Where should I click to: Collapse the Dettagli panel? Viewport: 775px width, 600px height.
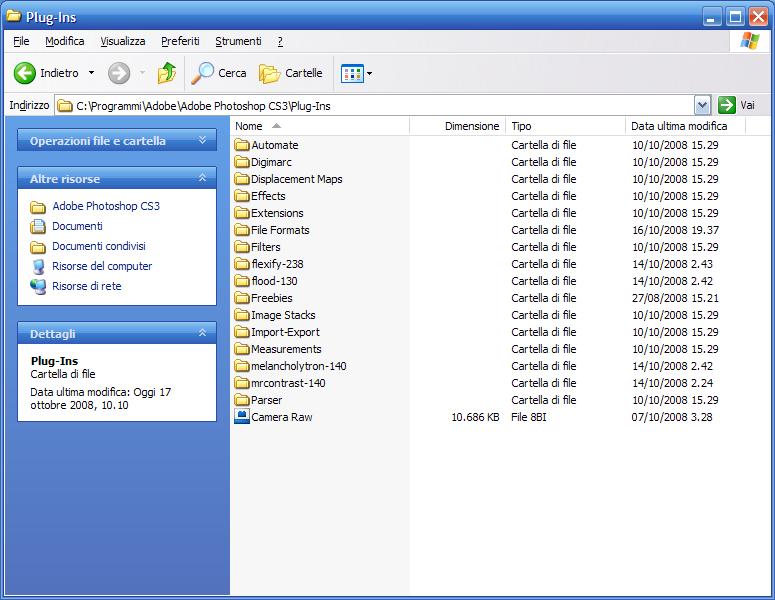pos(202,333)
